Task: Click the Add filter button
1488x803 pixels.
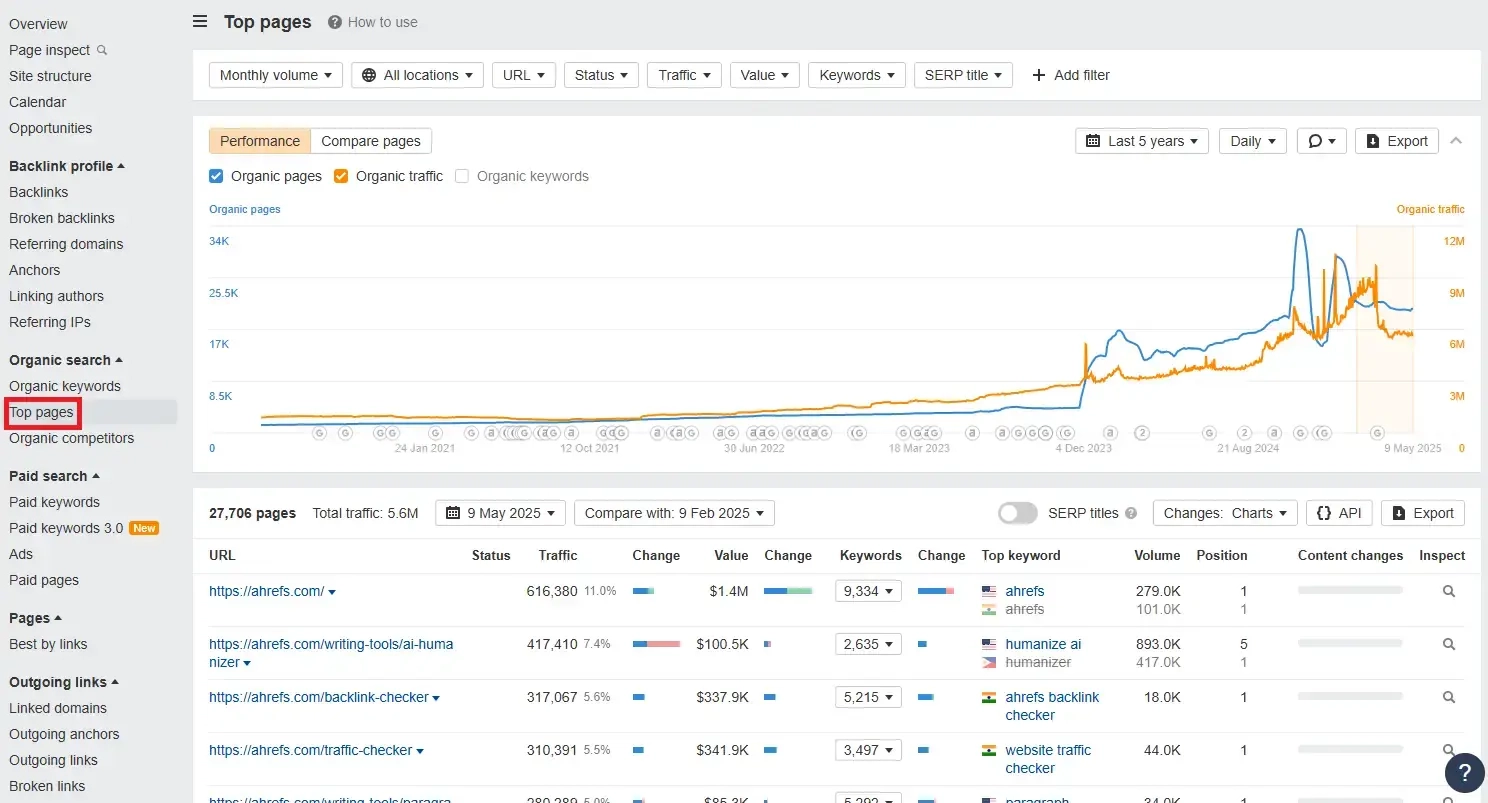Action: pyautogui.click(x=1070, y=75)
